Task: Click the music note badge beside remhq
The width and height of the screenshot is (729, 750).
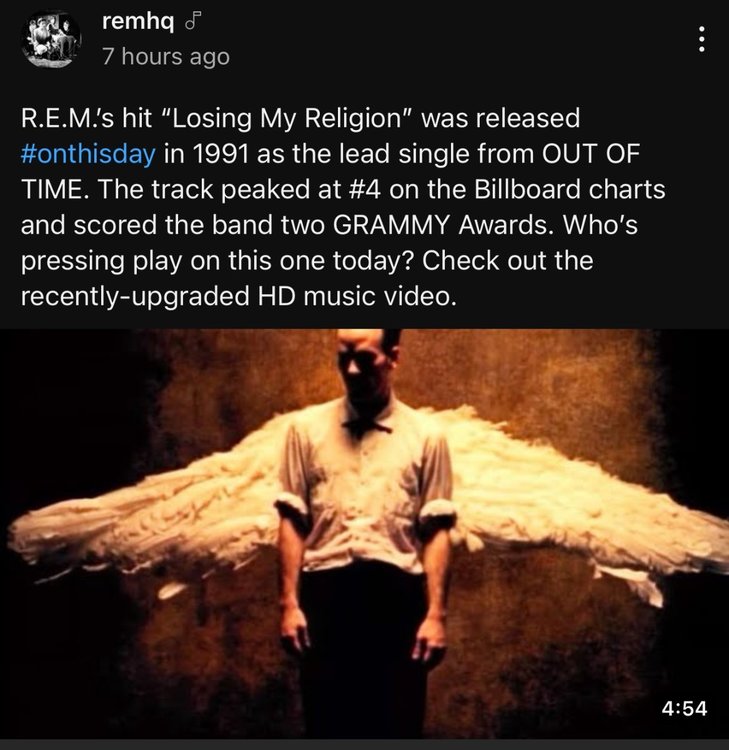Action: [193, 22]
